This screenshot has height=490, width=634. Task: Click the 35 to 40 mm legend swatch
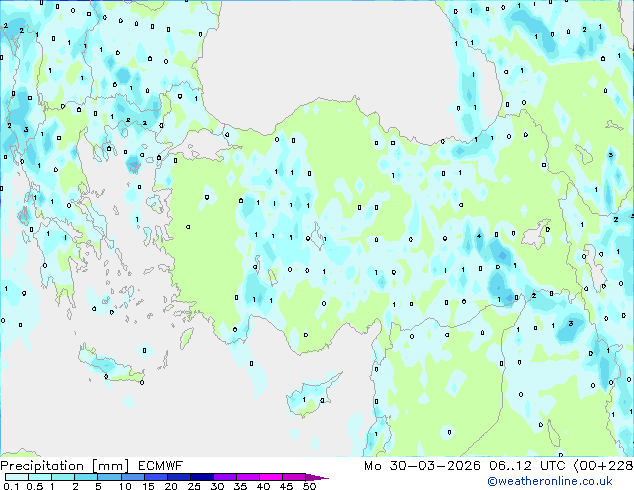coord(248,477)
